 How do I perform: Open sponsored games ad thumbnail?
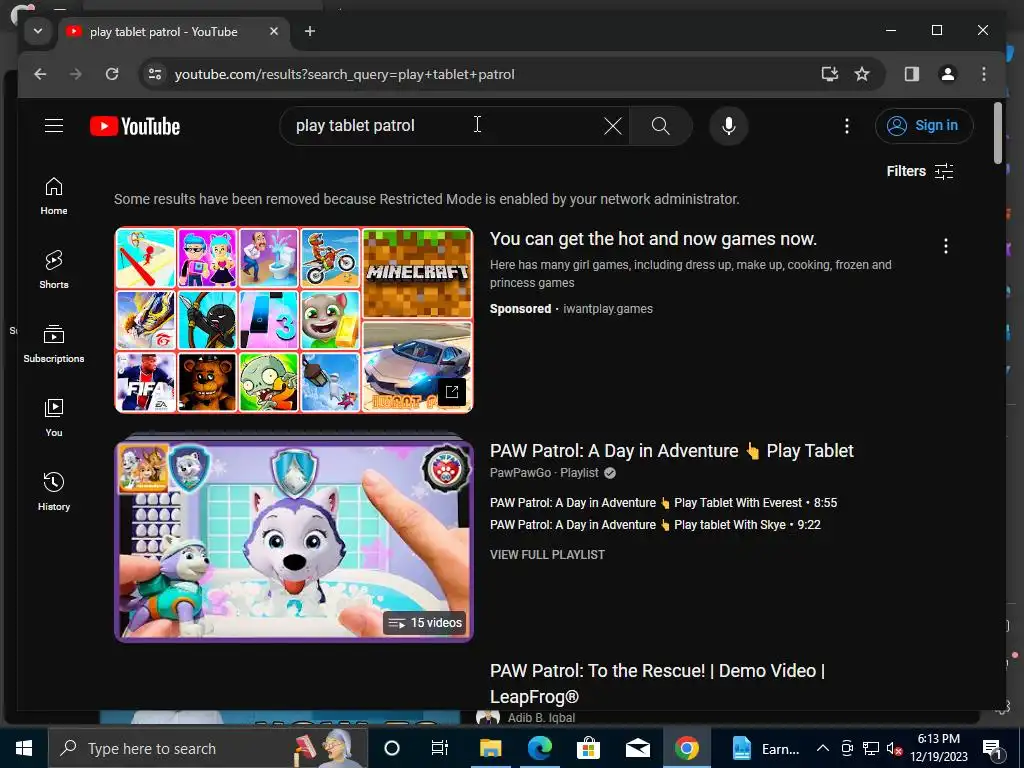pos(293,320)
